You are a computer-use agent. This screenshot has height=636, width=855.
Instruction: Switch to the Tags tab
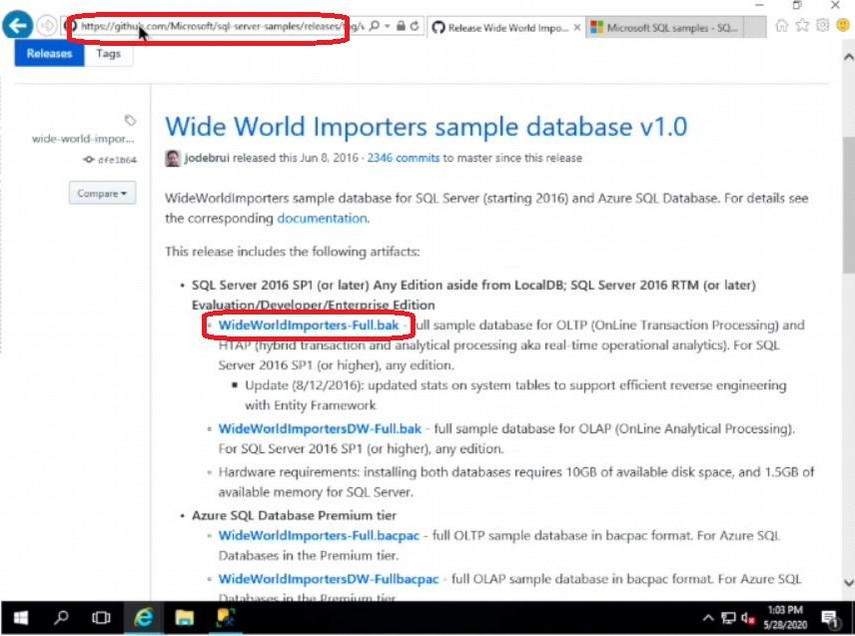[108, 54]
